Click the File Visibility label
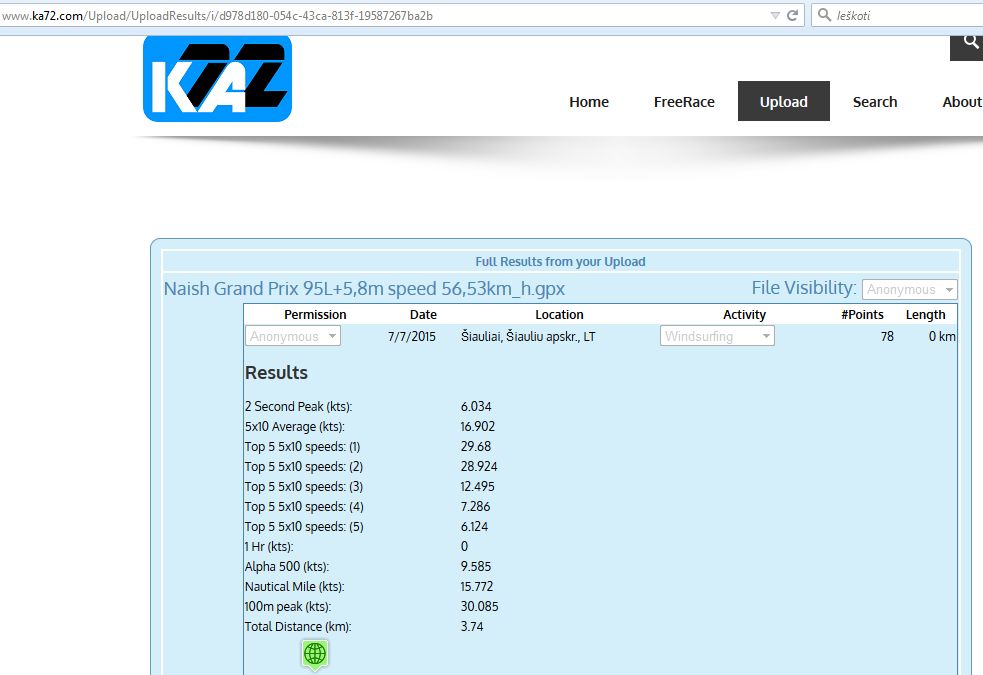 (x=804, y=288)
